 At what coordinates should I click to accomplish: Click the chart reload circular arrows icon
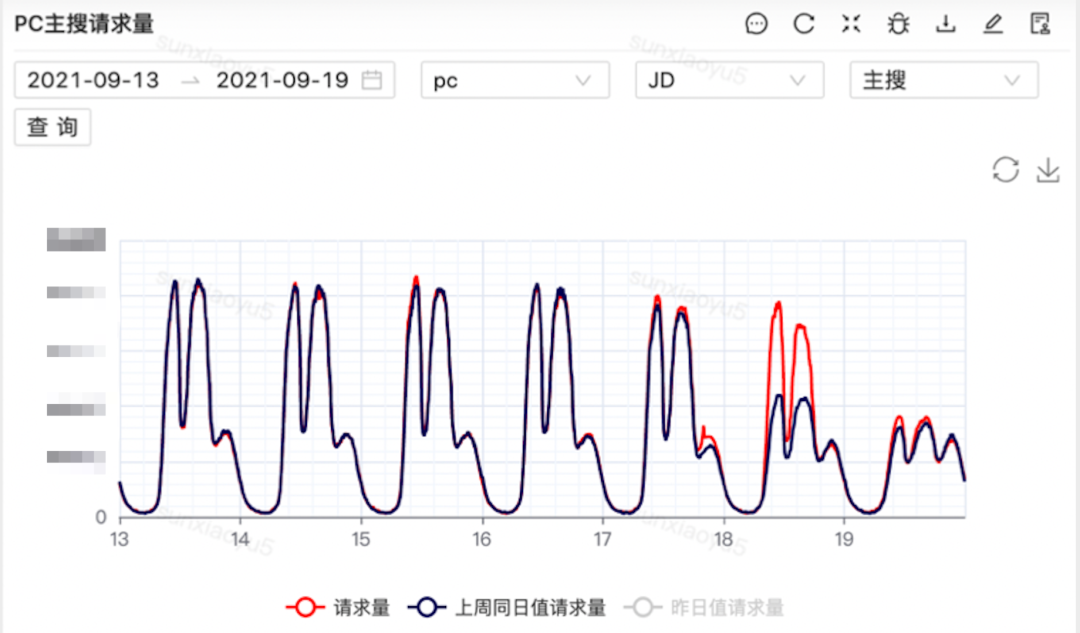point(1006,169)
